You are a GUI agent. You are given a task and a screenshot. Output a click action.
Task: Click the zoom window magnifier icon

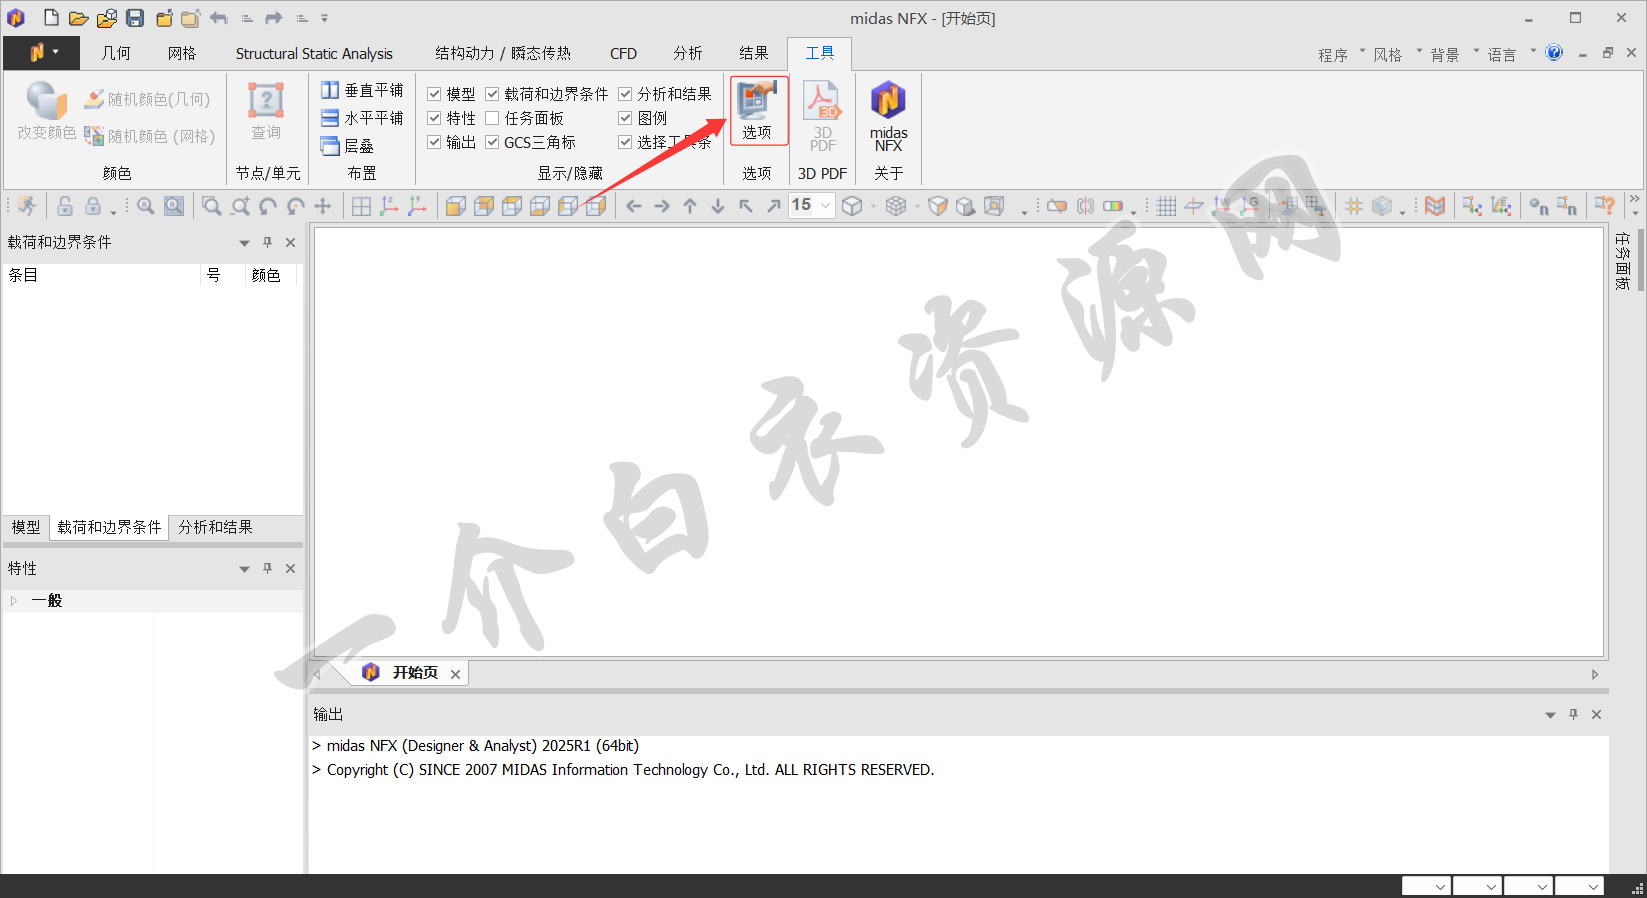coord(211,206)
